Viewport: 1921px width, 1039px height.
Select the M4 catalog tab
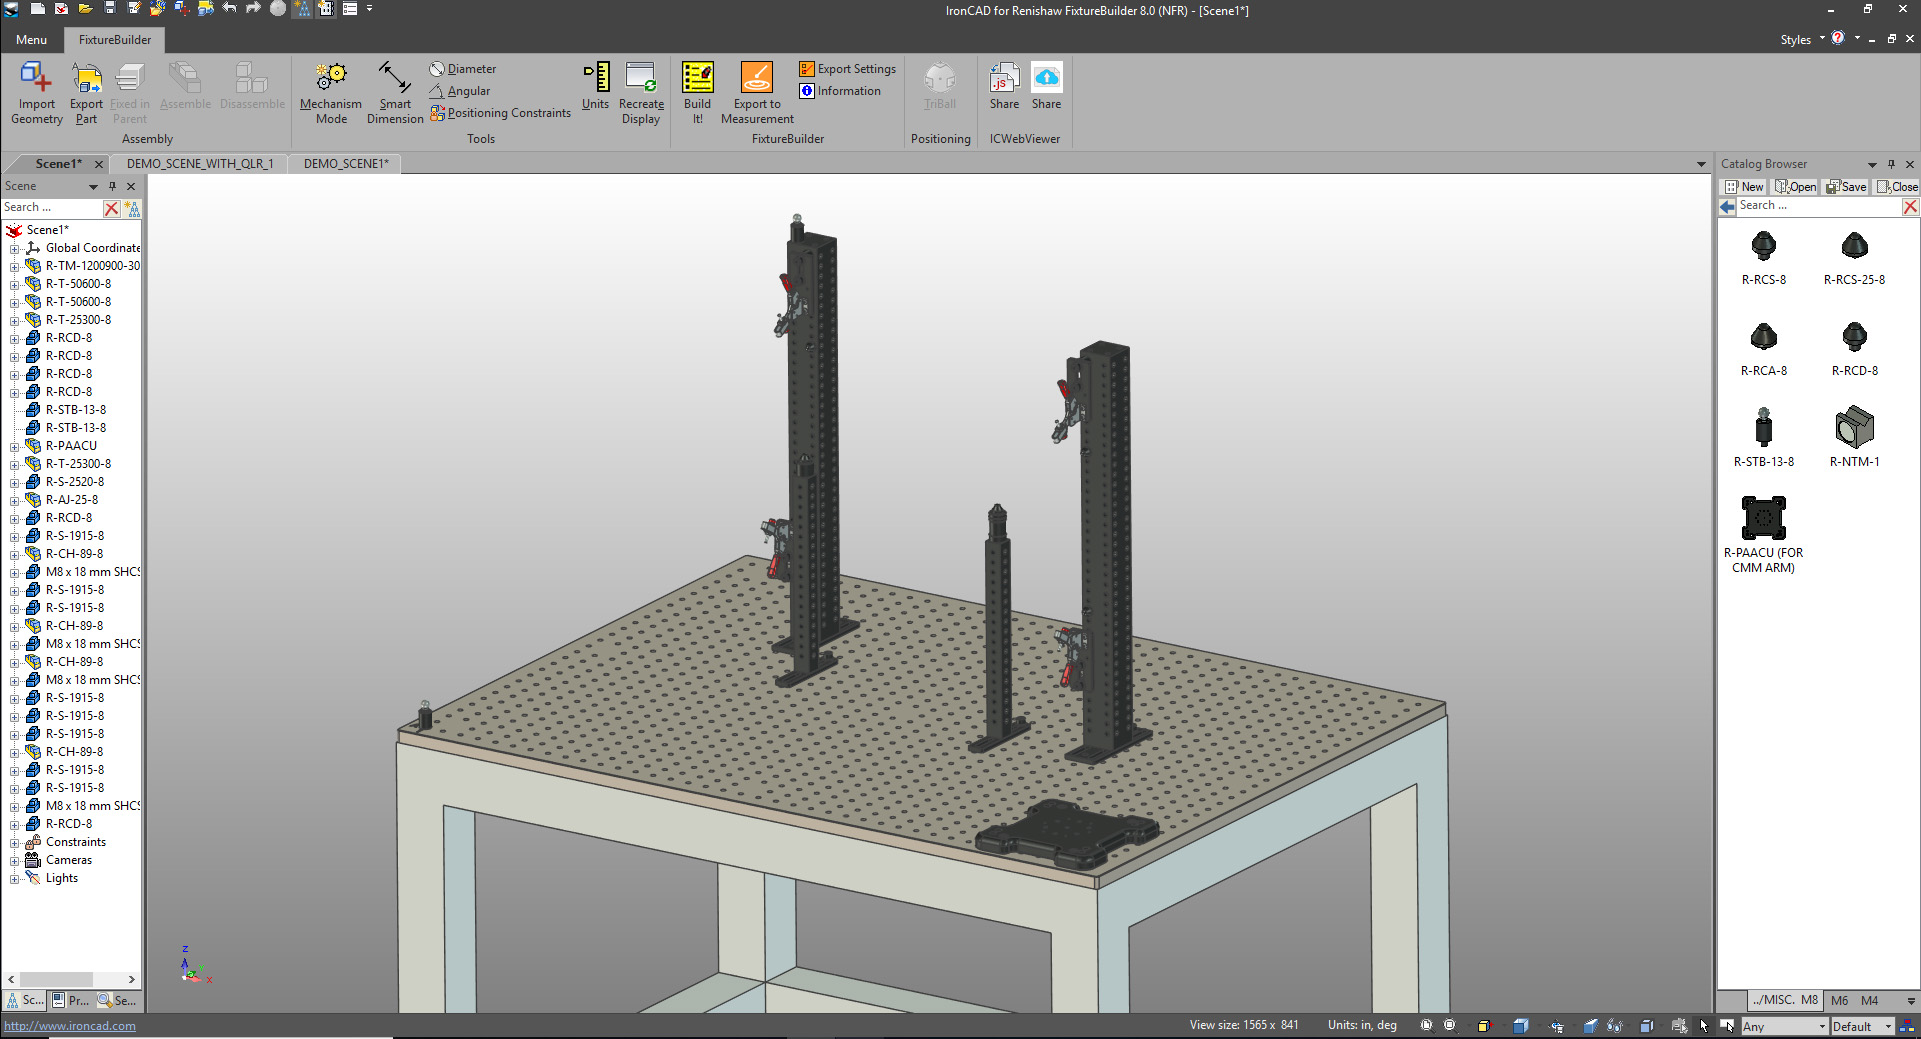pos(1869,1000)
